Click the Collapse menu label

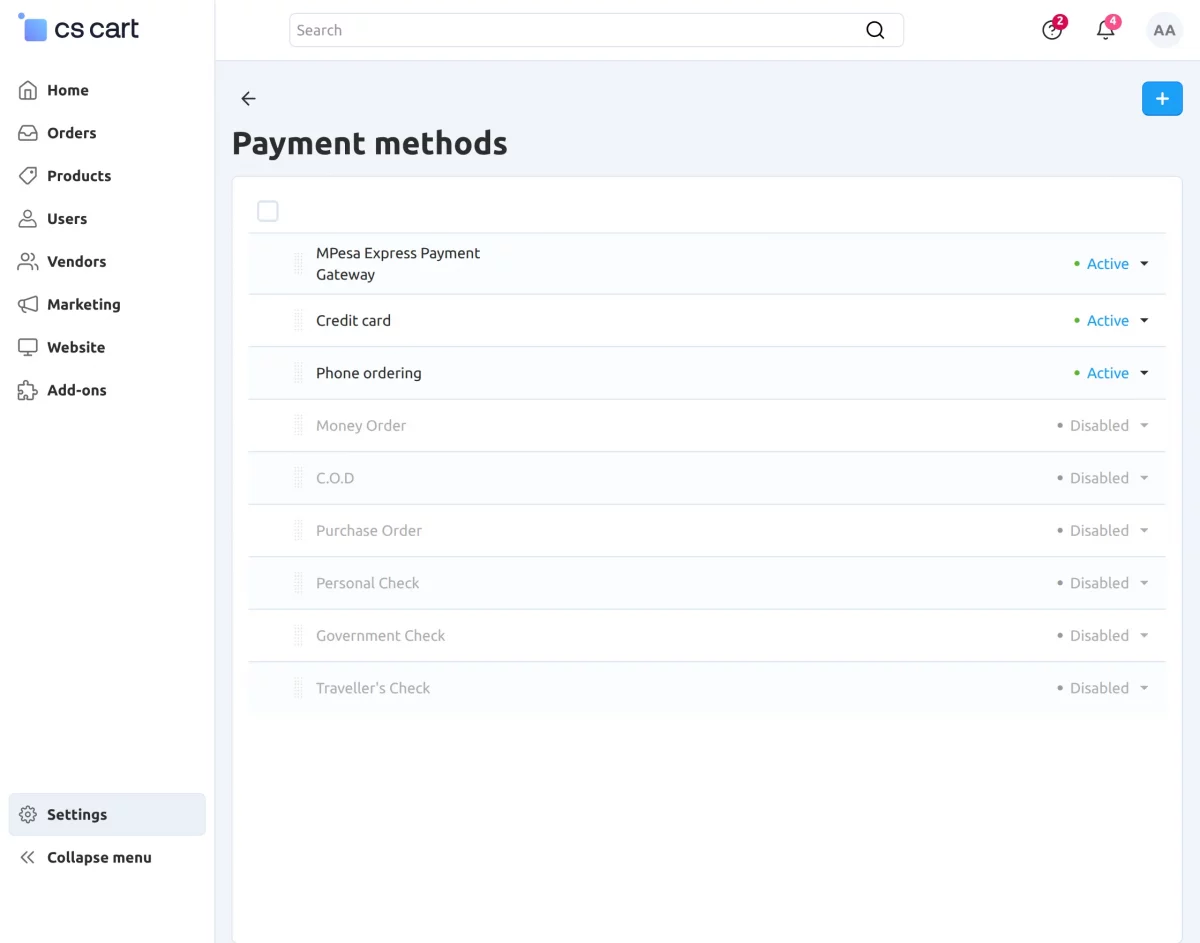point(99,858)
